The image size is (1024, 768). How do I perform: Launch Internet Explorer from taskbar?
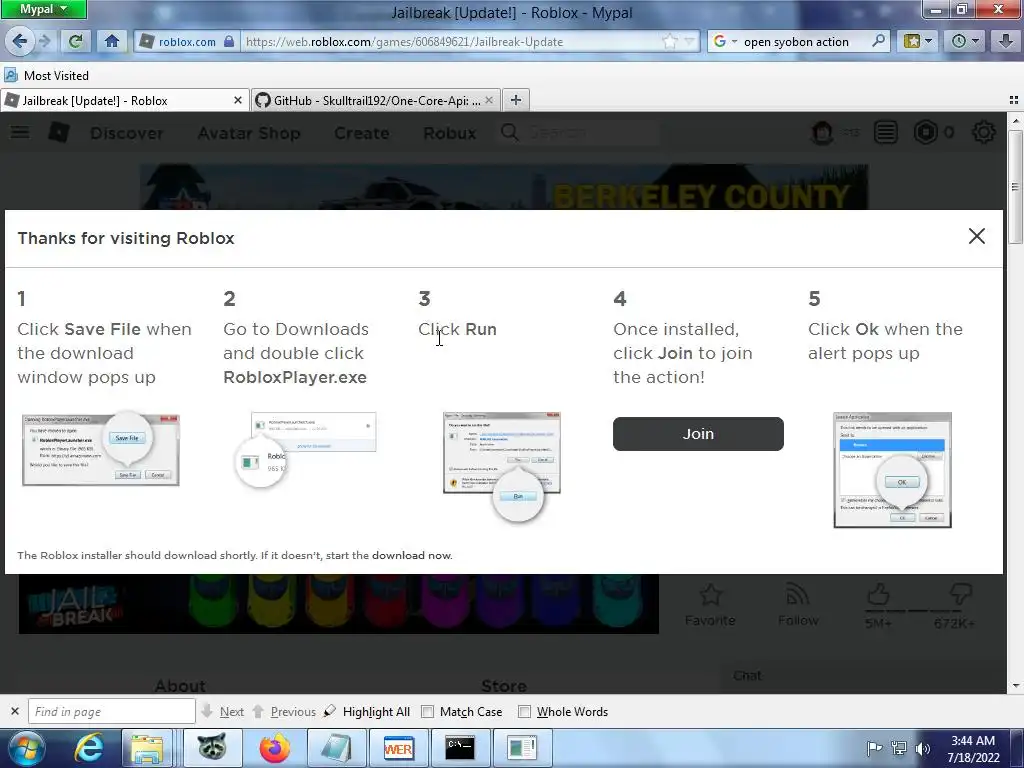coord(88,748)
